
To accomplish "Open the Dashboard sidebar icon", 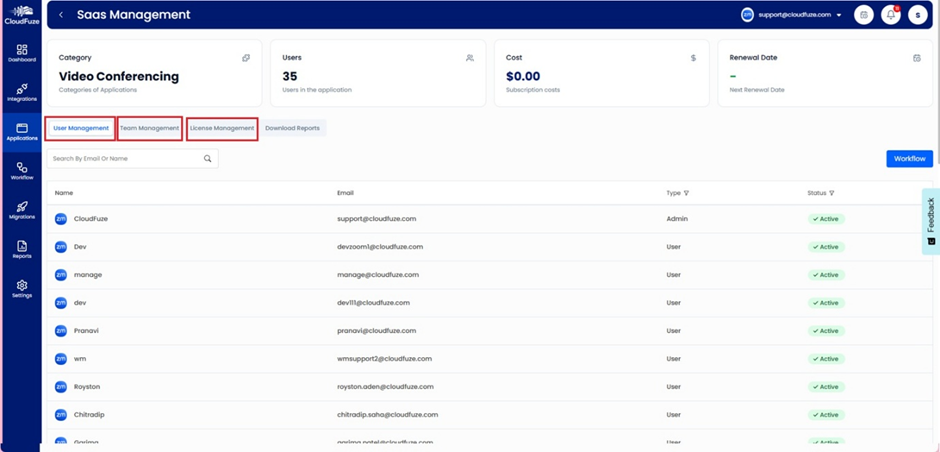I will point(21,52).
